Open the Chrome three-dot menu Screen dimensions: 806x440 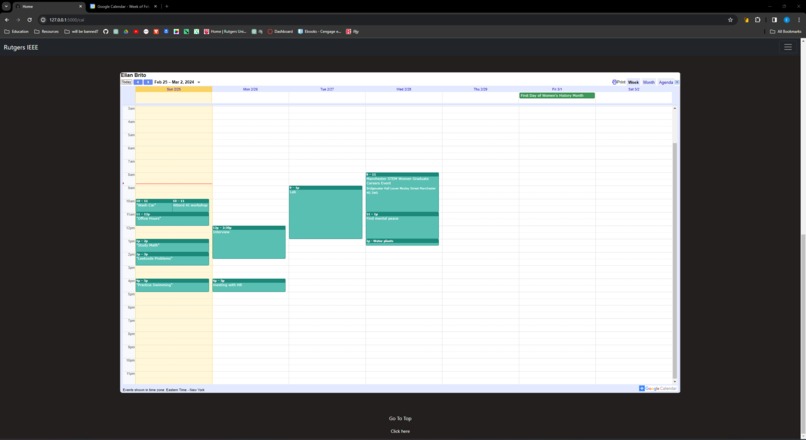click(799, 20)
